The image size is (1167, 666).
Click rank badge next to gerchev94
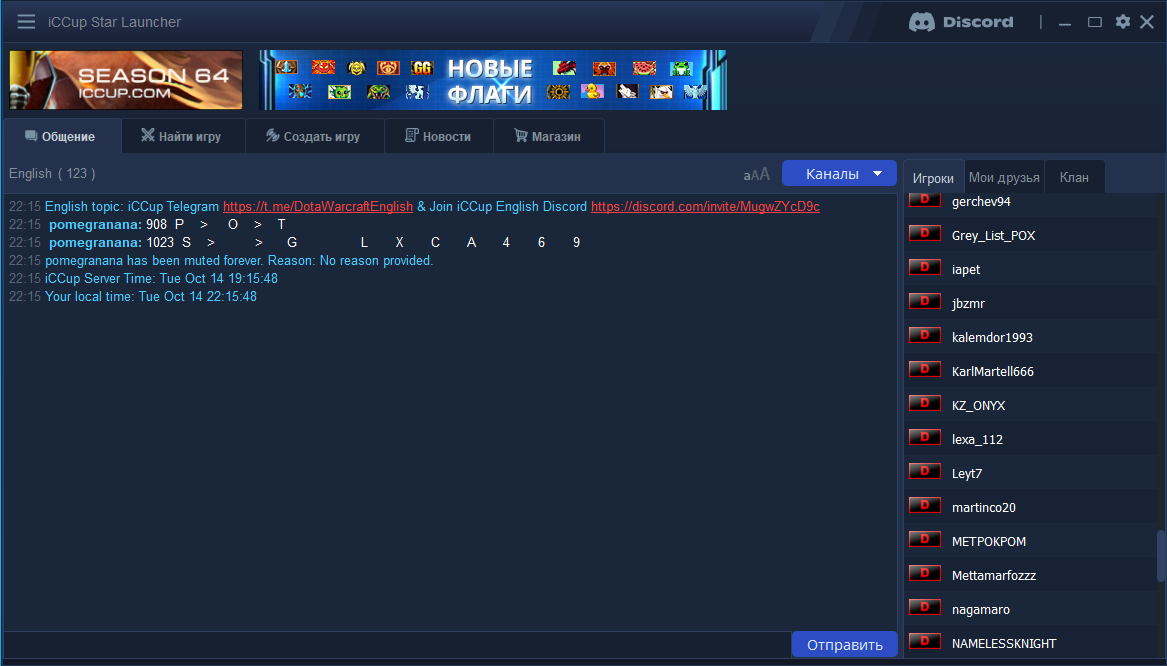click(x=925, y=200)
